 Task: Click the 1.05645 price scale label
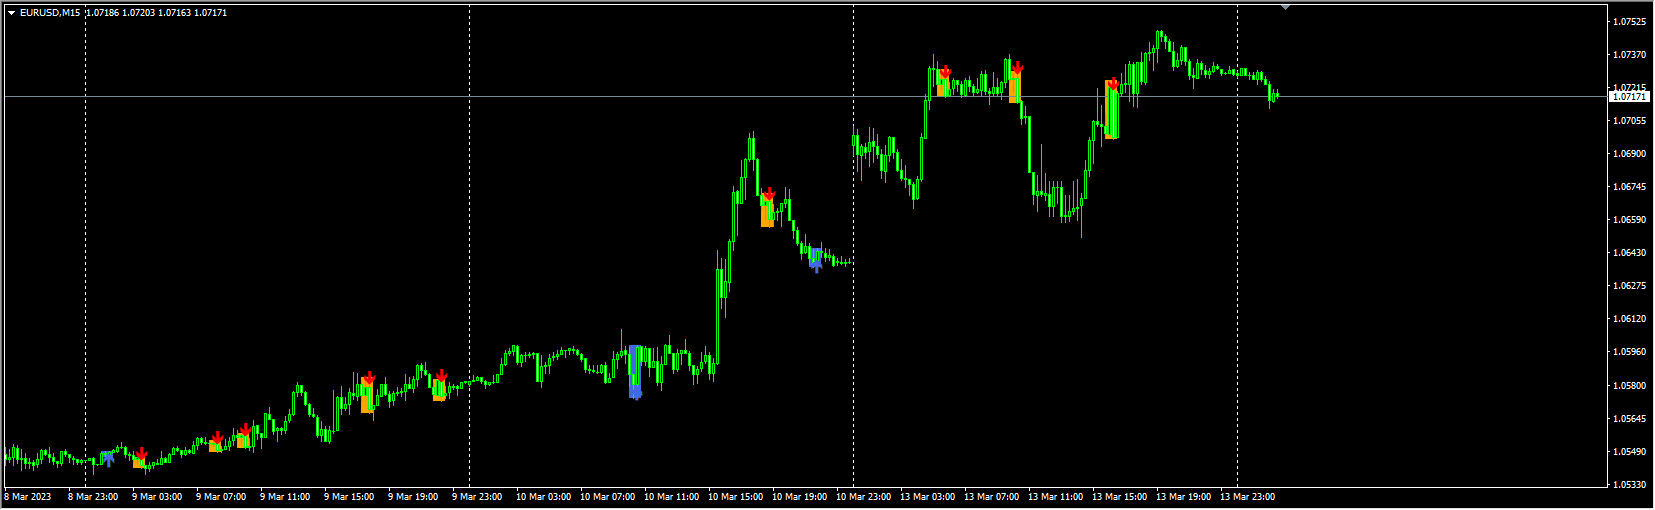point(1629,419)
